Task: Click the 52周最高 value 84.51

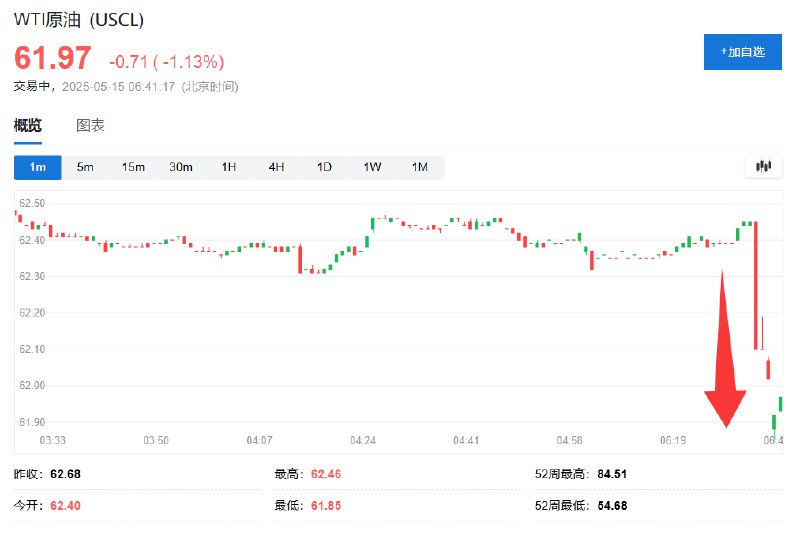Action: (x=612, y=474)
